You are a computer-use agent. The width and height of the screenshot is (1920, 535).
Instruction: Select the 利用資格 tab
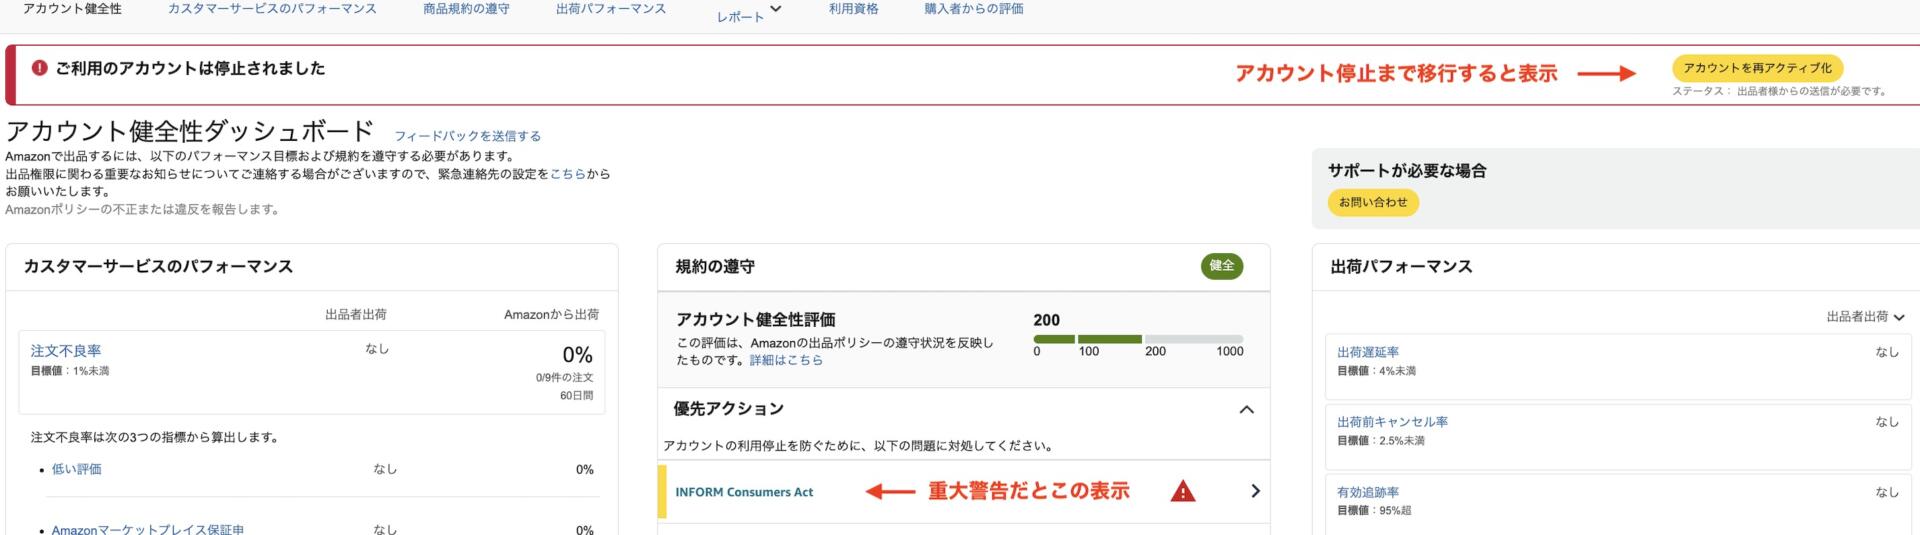tap(853, 9)
